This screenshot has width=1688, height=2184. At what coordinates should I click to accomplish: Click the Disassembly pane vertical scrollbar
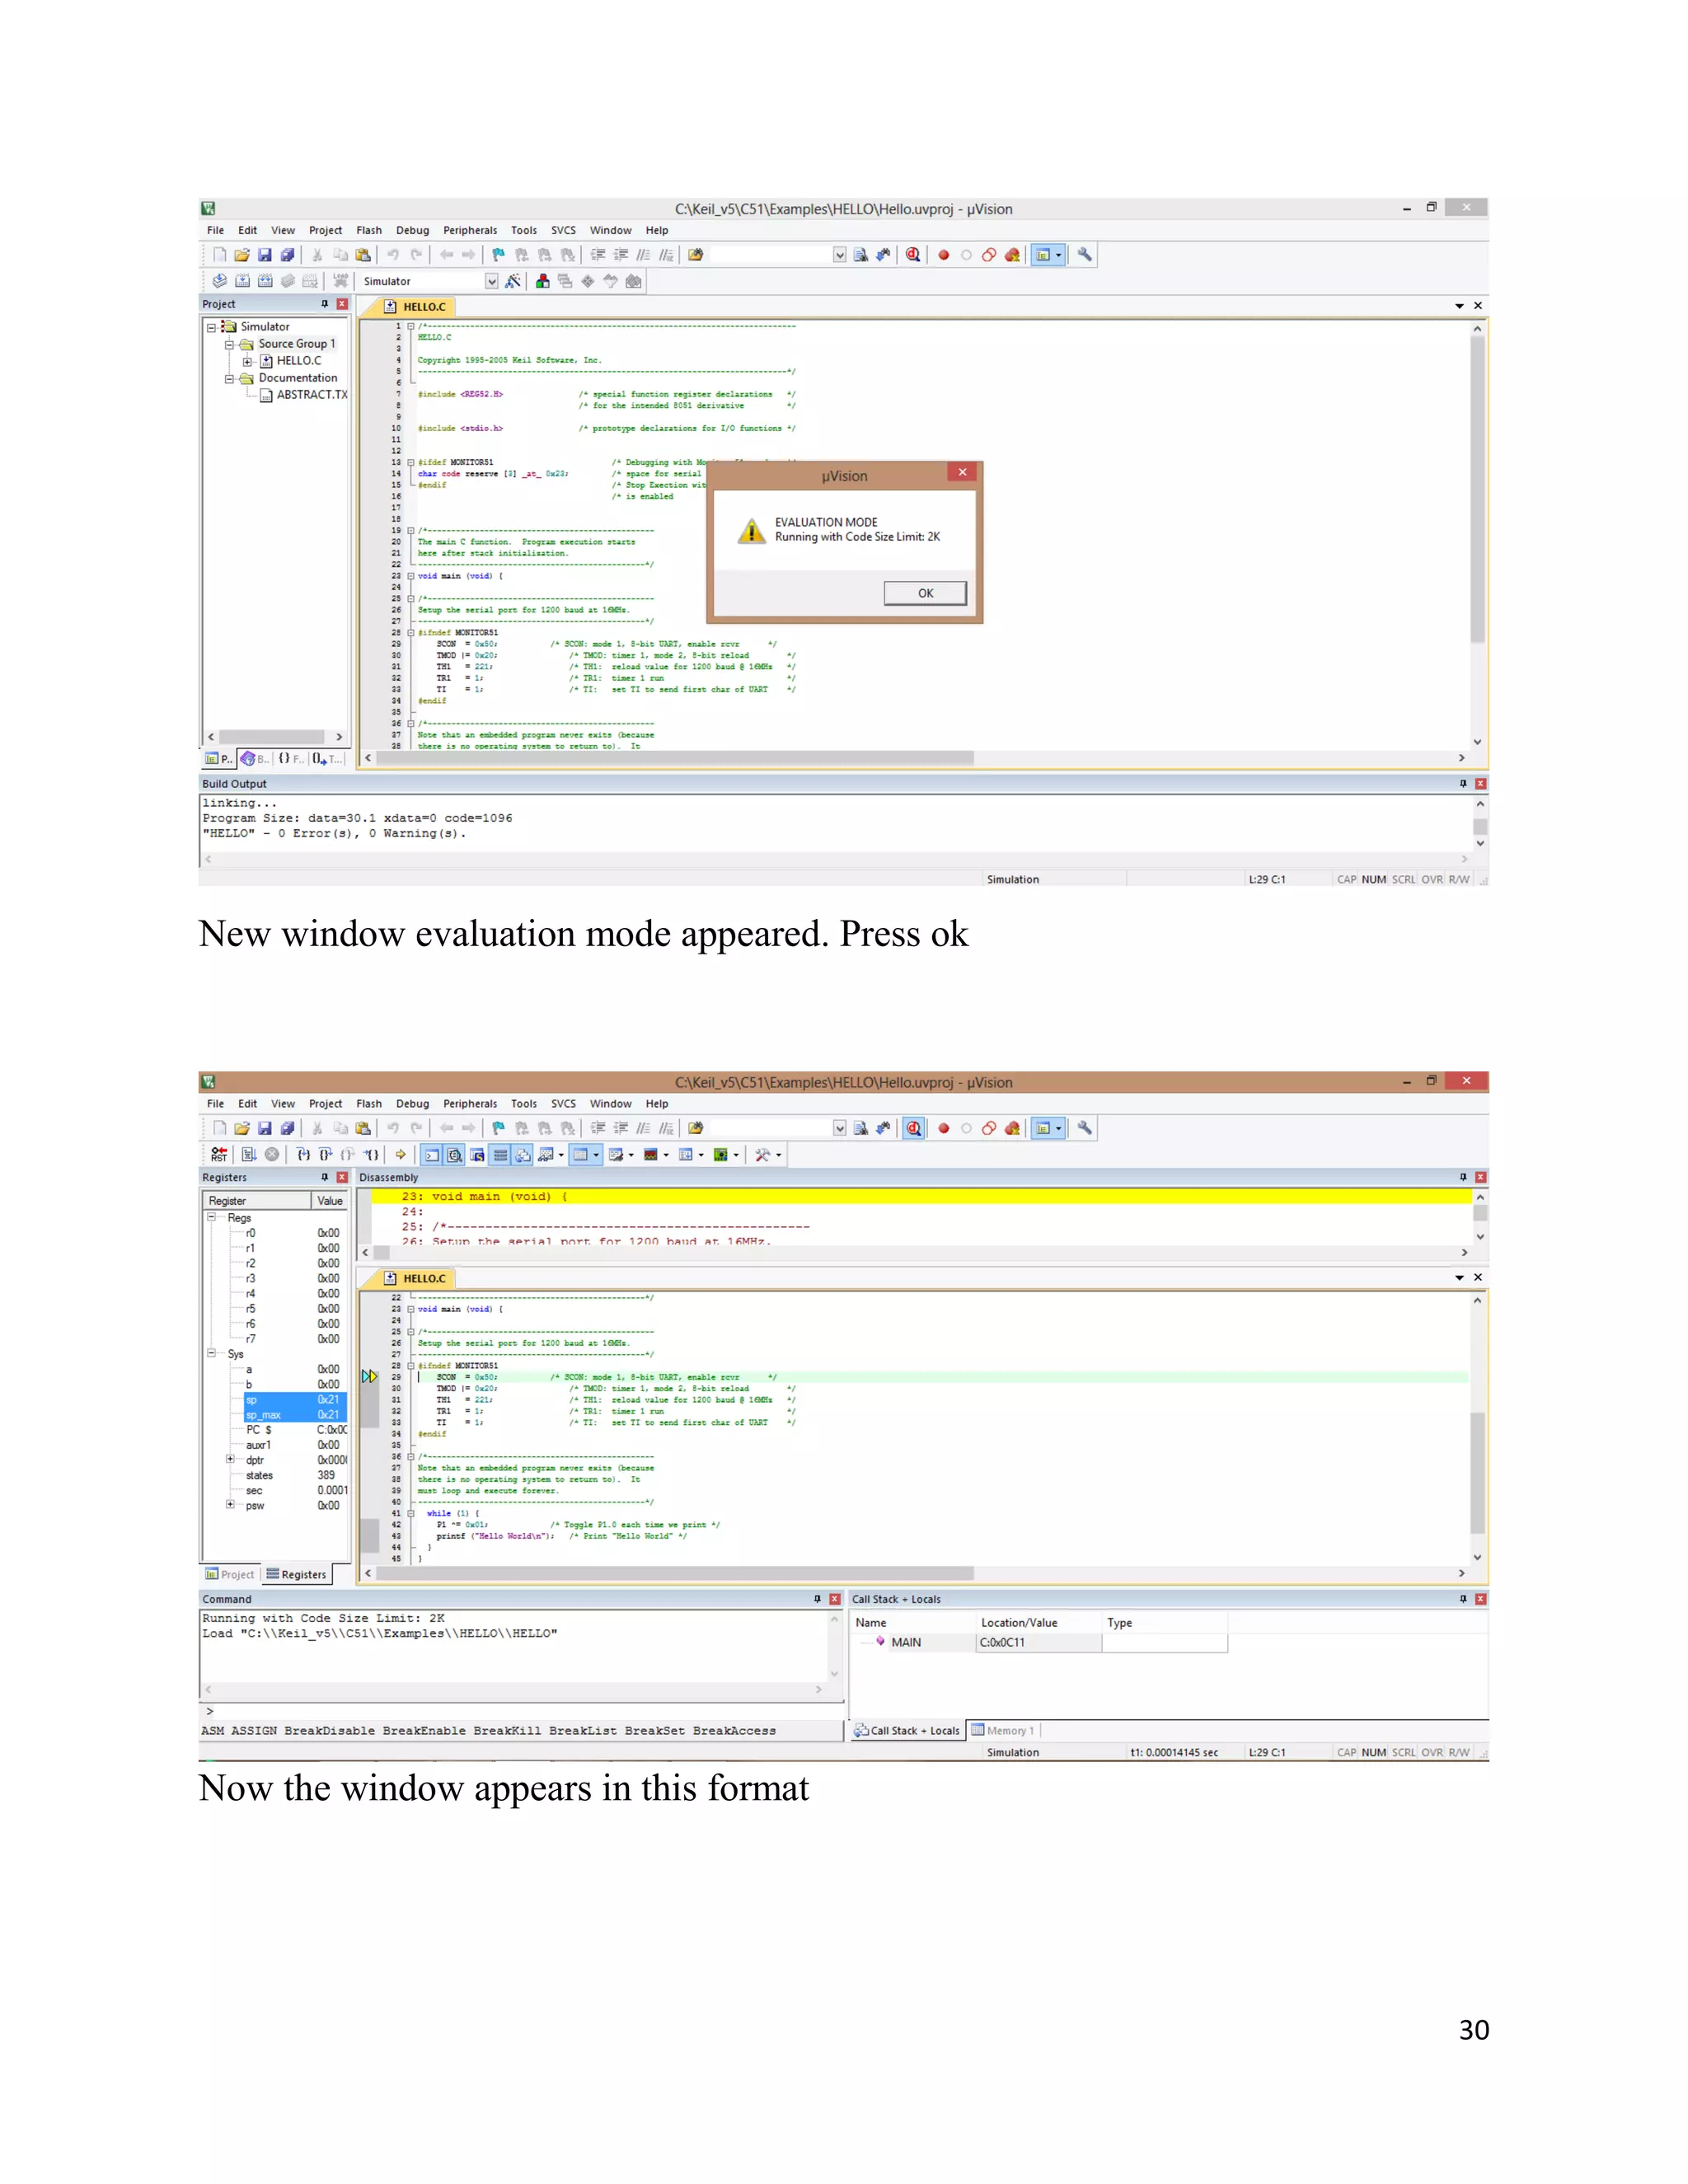click(1480, 1216)
